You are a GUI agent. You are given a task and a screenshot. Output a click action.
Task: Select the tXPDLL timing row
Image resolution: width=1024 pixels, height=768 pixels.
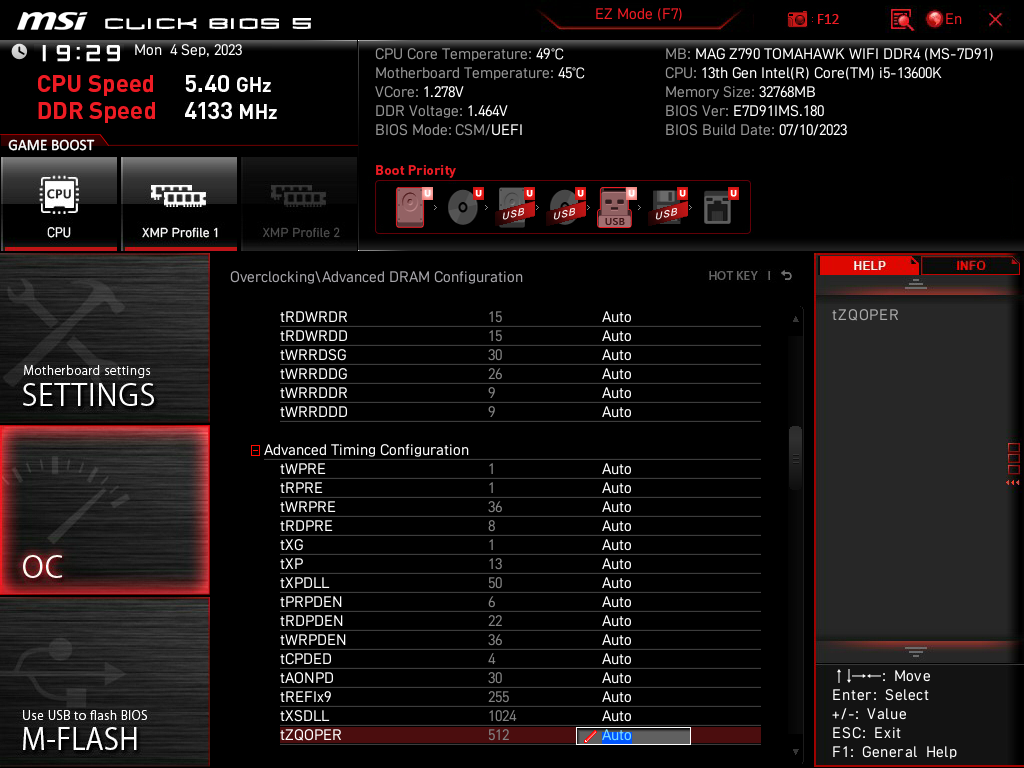(520, 583)
